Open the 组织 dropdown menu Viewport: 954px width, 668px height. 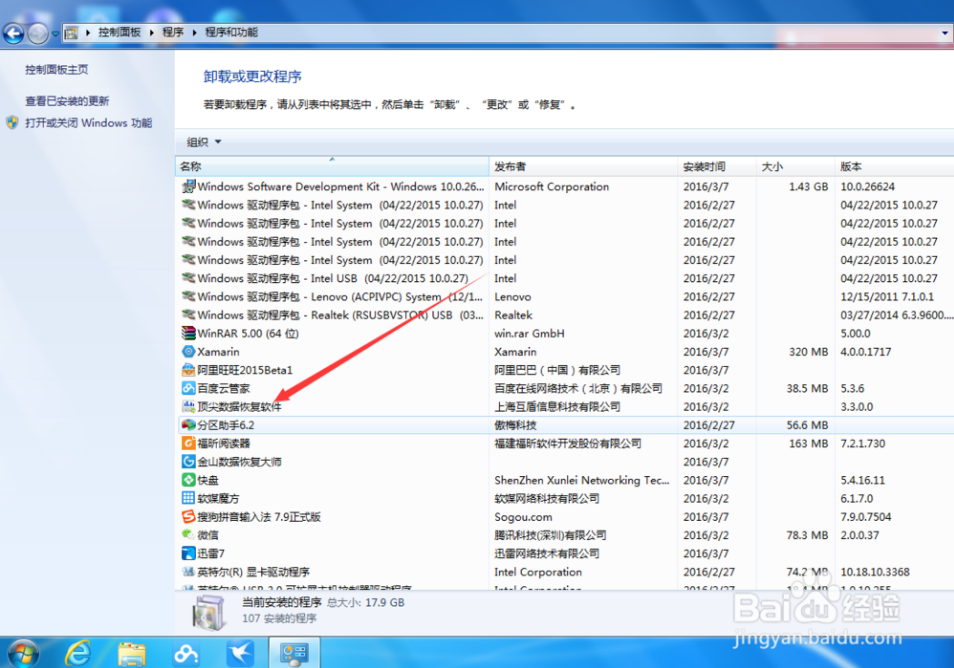click(x=204, y=142)
